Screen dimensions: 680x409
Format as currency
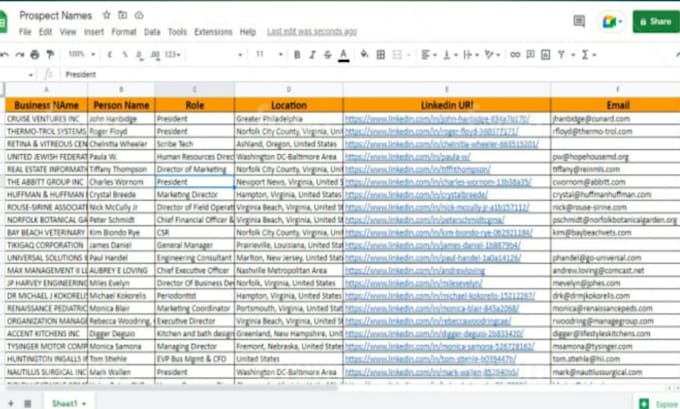(110, 55)
